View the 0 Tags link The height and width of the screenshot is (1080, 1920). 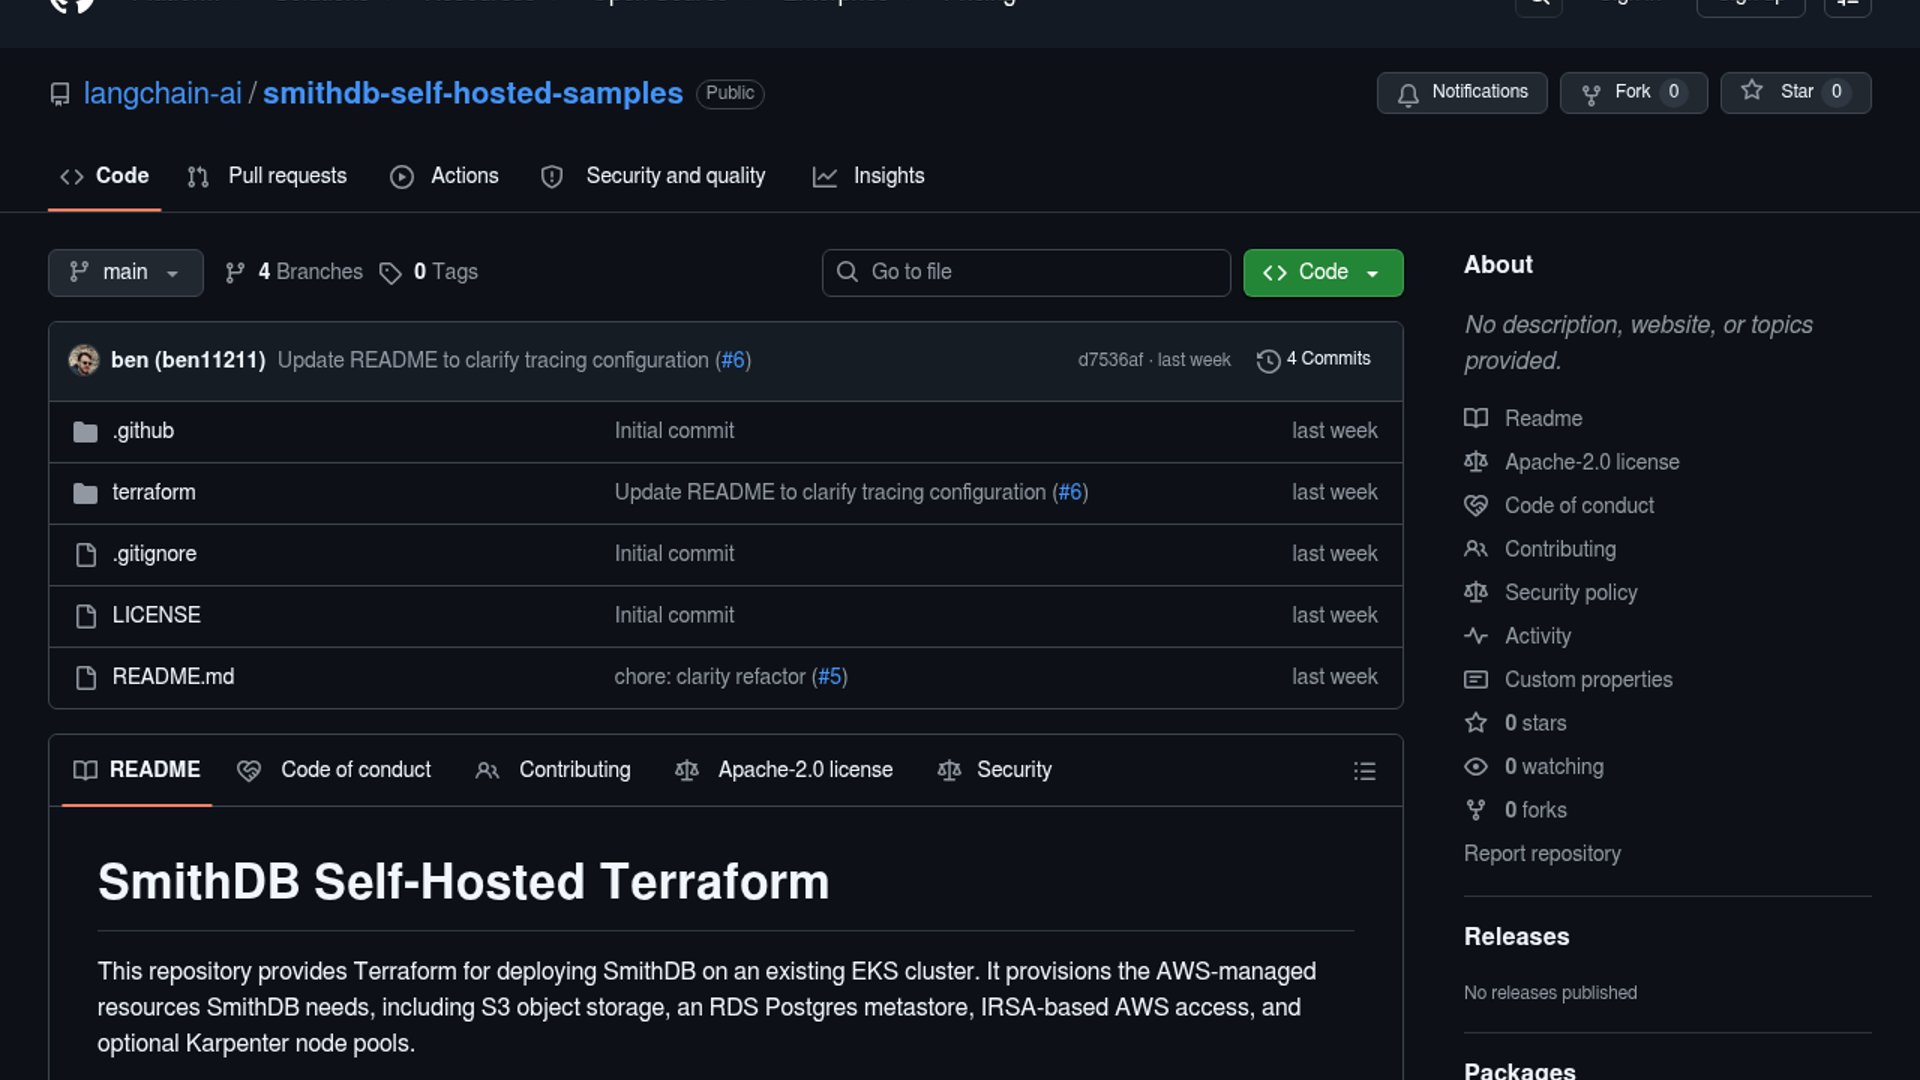pyautogui.click(x=428, y=272)
